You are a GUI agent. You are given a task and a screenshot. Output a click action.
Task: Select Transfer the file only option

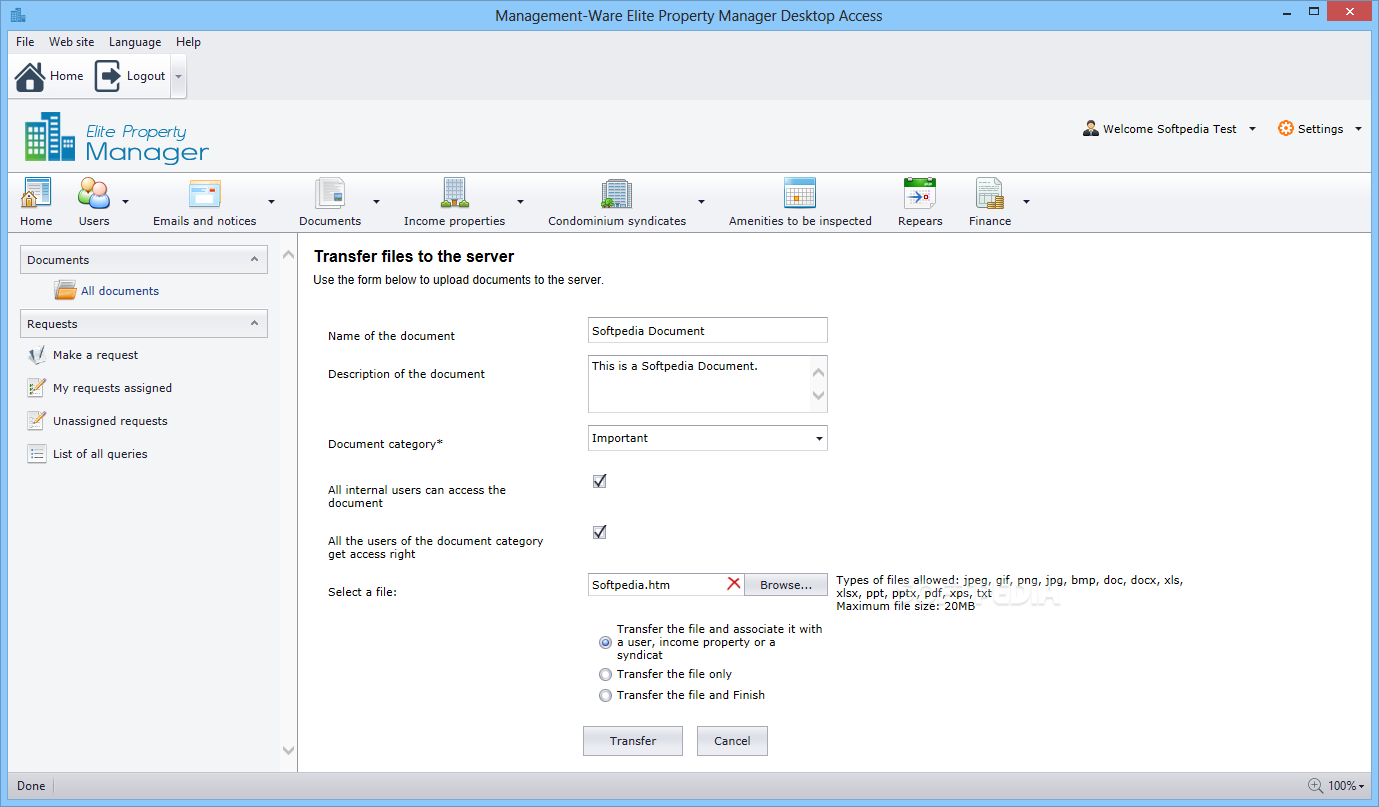[x=605, y=674]
